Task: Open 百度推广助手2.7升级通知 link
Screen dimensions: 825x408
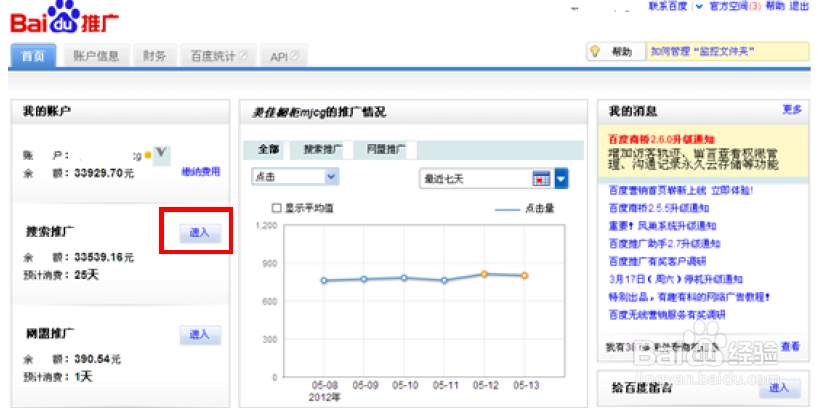Action: [665, 244]
